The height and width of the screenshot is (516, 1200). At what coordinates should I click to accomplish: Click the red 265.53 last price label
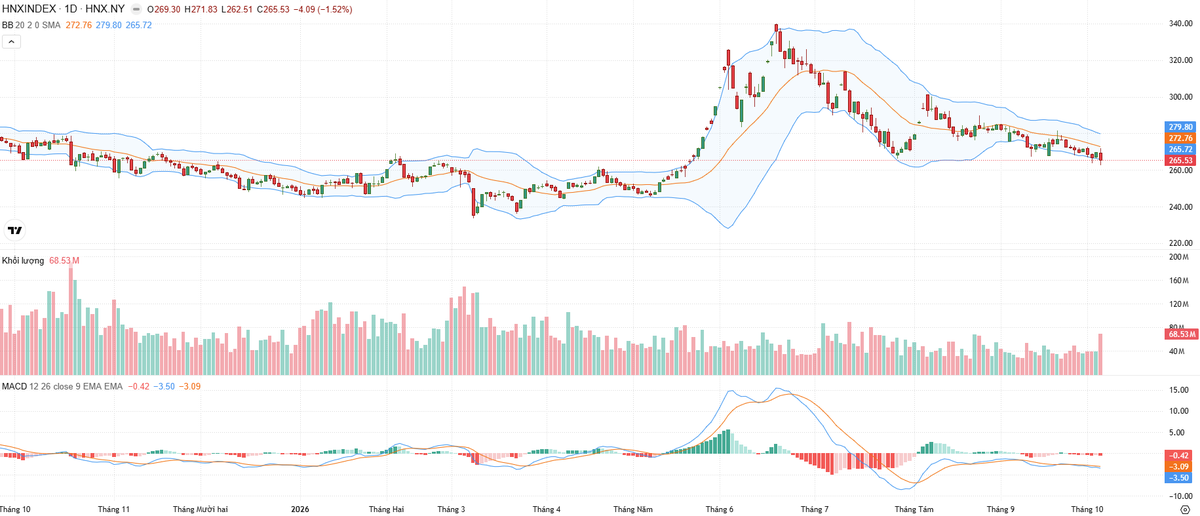pyautogui.click(x=1181, y=160)
